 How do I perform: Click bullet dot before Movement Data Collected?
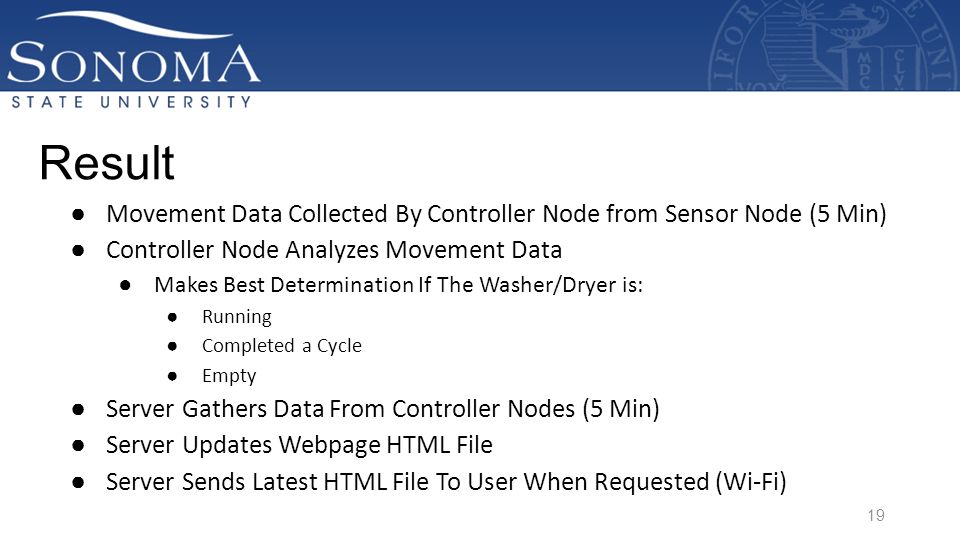coord(78,214)
